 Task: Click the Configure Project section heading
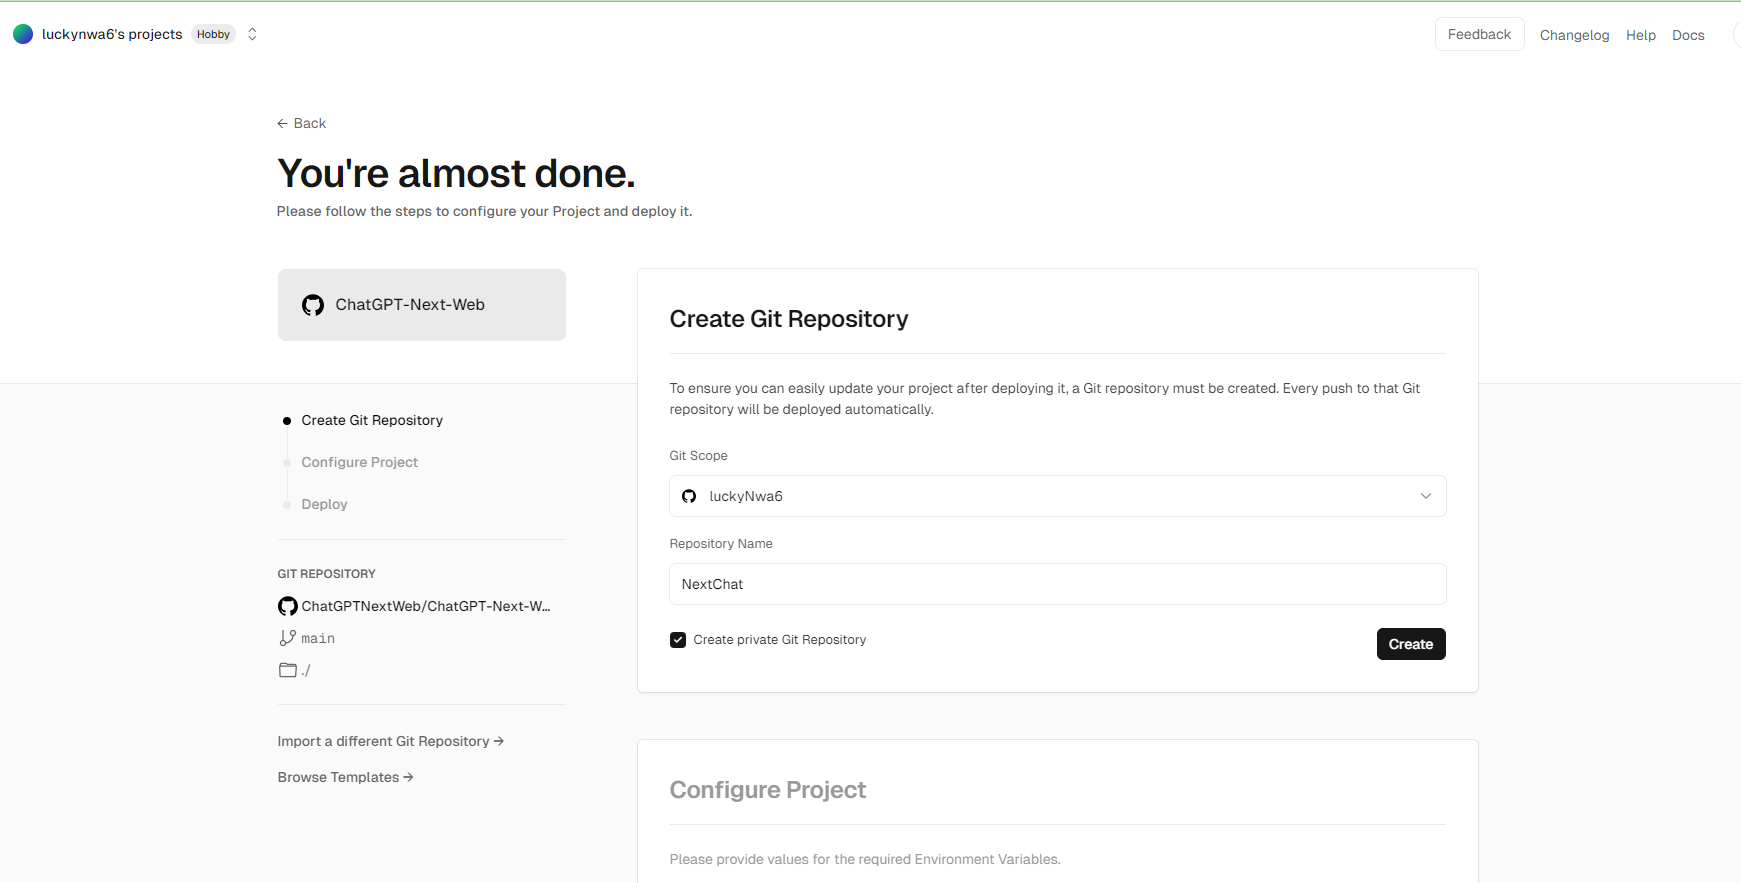(x=767, y=790)
